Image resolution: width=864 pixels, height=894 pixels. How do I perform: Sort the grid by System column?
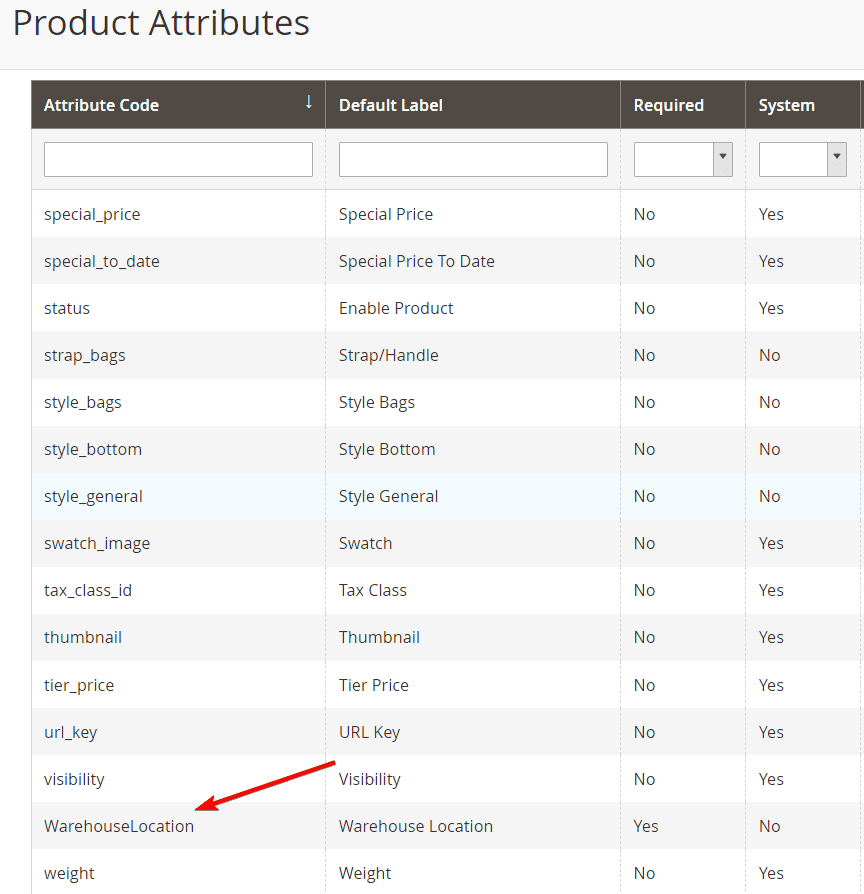tap(786, 104)
